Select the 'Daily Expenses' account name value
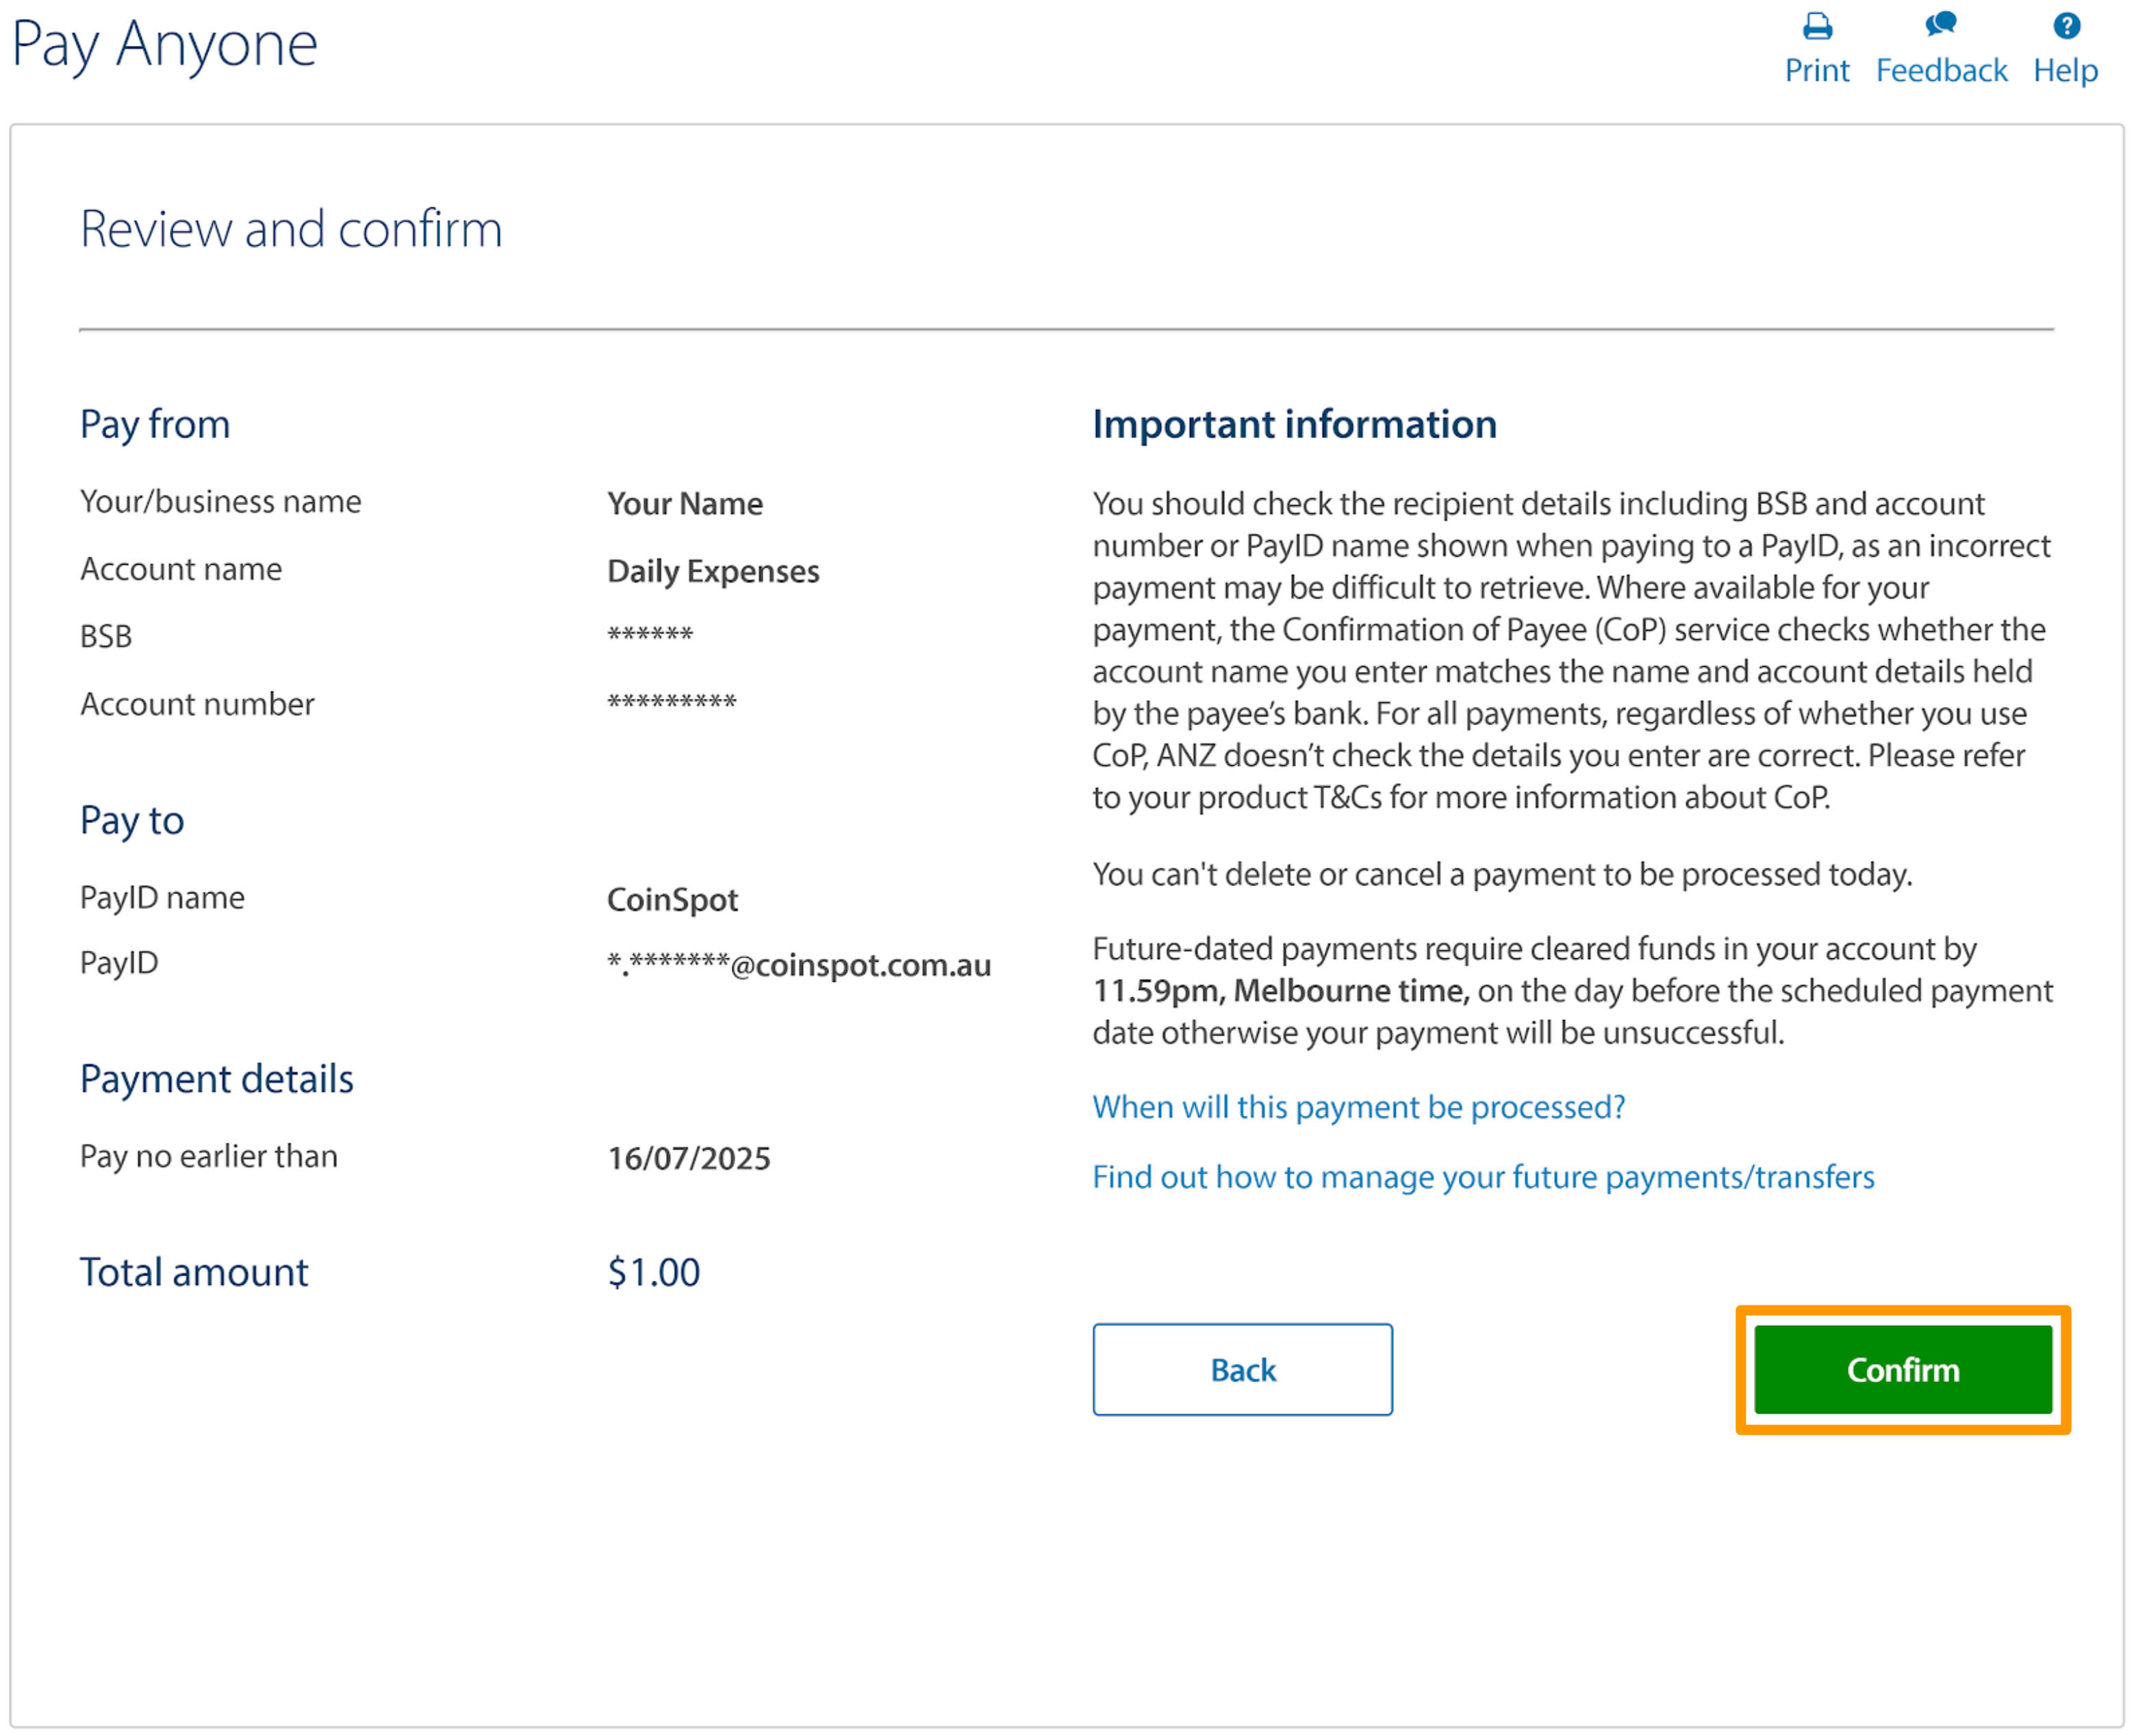Image resolution: width=2136 pixels, height=1736 pixels. 713,571
